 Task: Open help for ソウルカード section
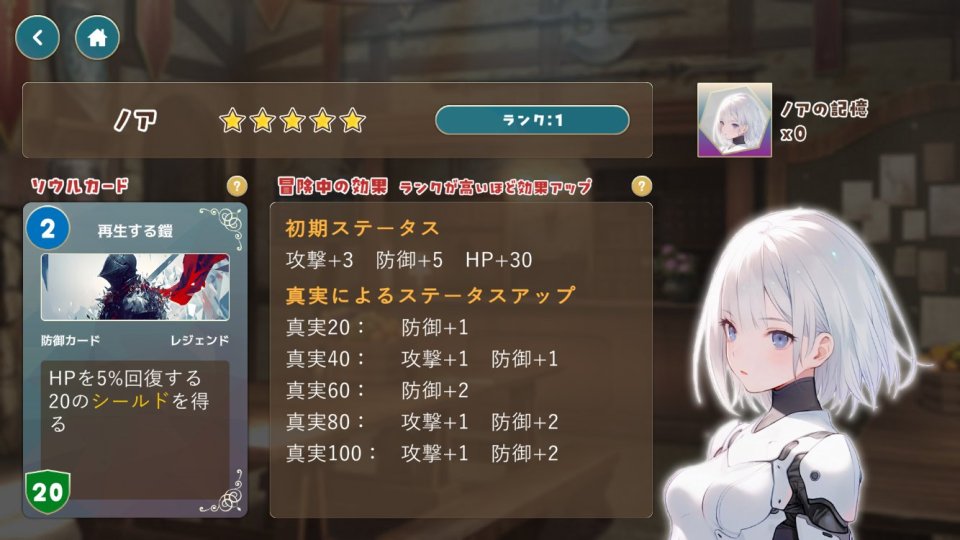pos(237,186)
